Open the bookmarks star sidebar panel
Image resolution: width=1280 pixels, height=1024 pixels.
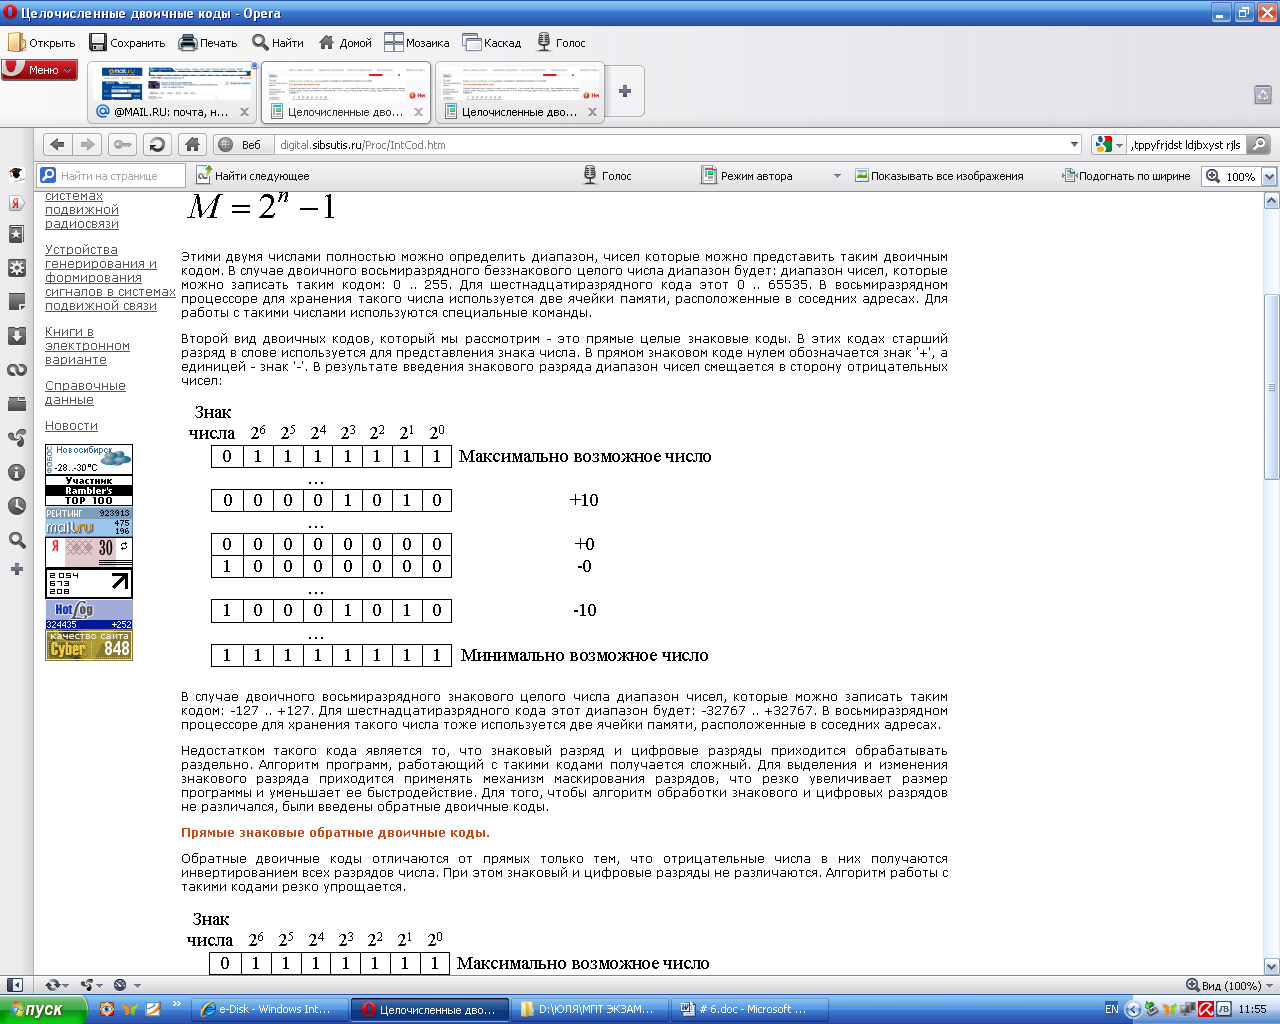click(x=16, y=234)
